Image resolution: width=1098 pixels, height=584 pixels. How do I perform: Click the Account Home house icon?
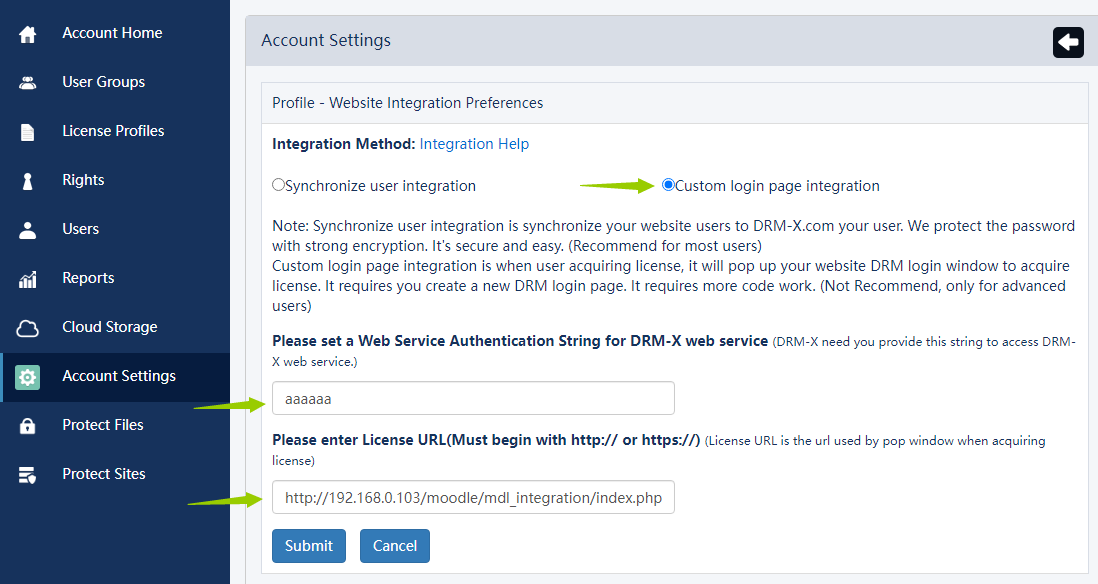(28, 34)
